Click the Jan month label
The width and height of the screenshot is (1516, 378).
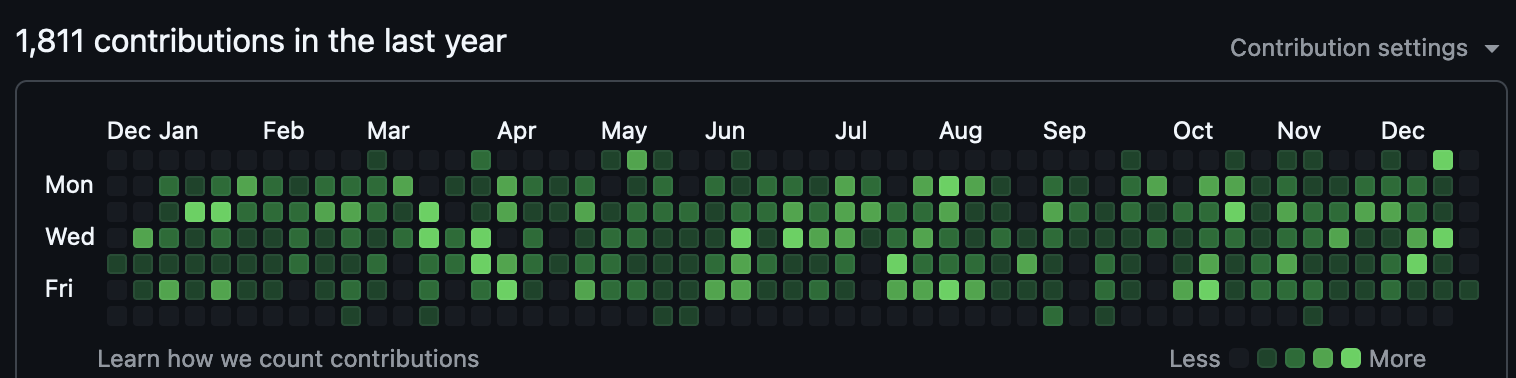179,131
